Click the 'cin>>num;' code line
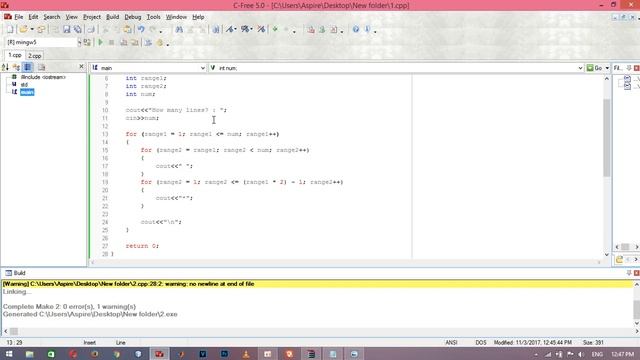The width and height of the screenshot is (640, 360). point(142,118)
